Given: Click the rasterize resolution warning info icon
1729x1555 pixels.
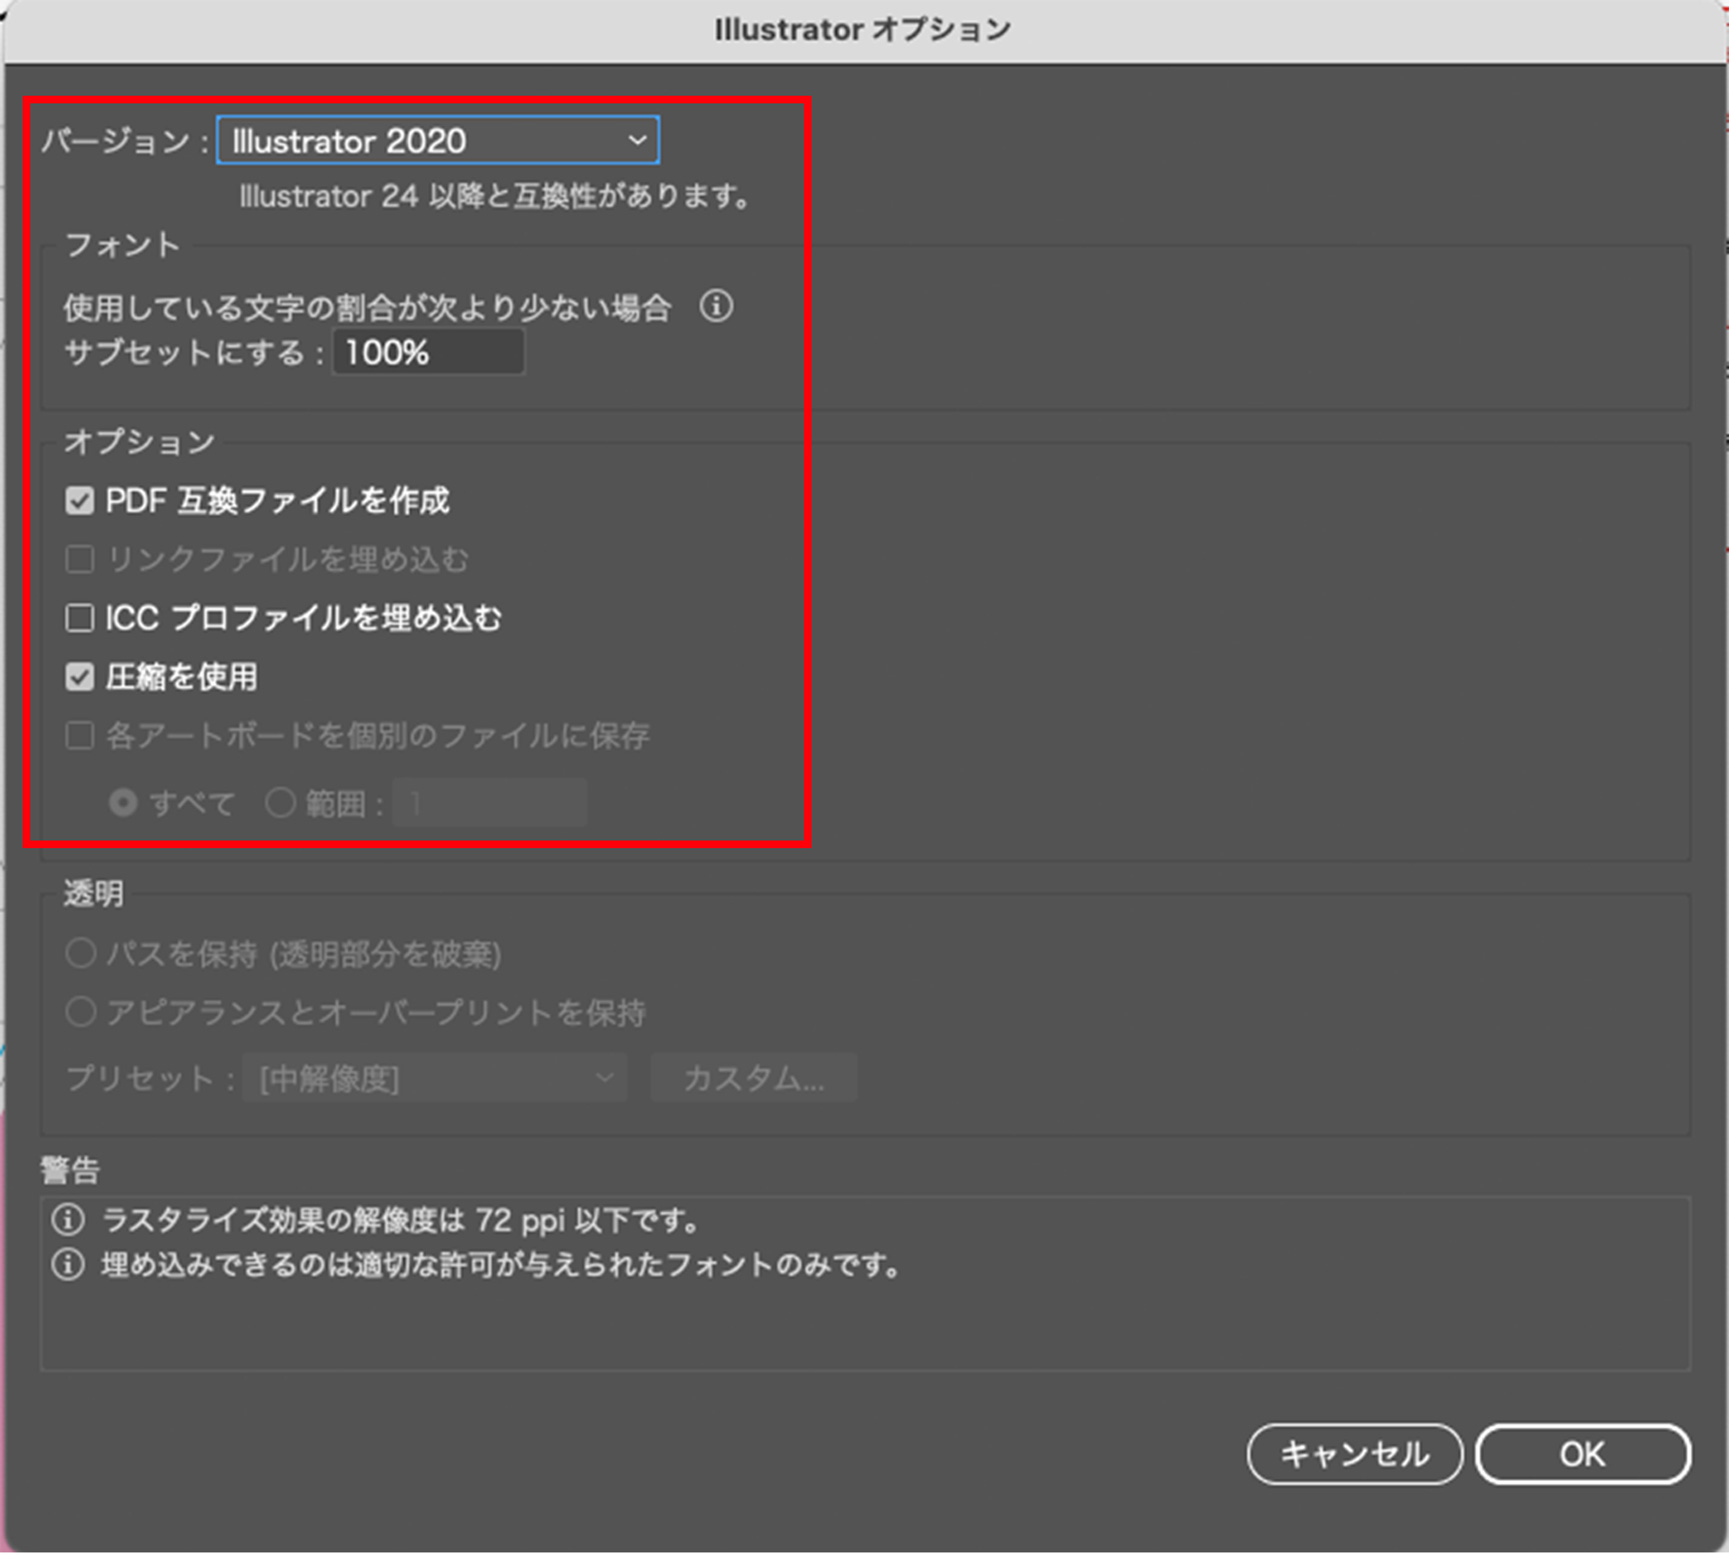Looking at the screenshot, I should click(x=66, y=1218).
